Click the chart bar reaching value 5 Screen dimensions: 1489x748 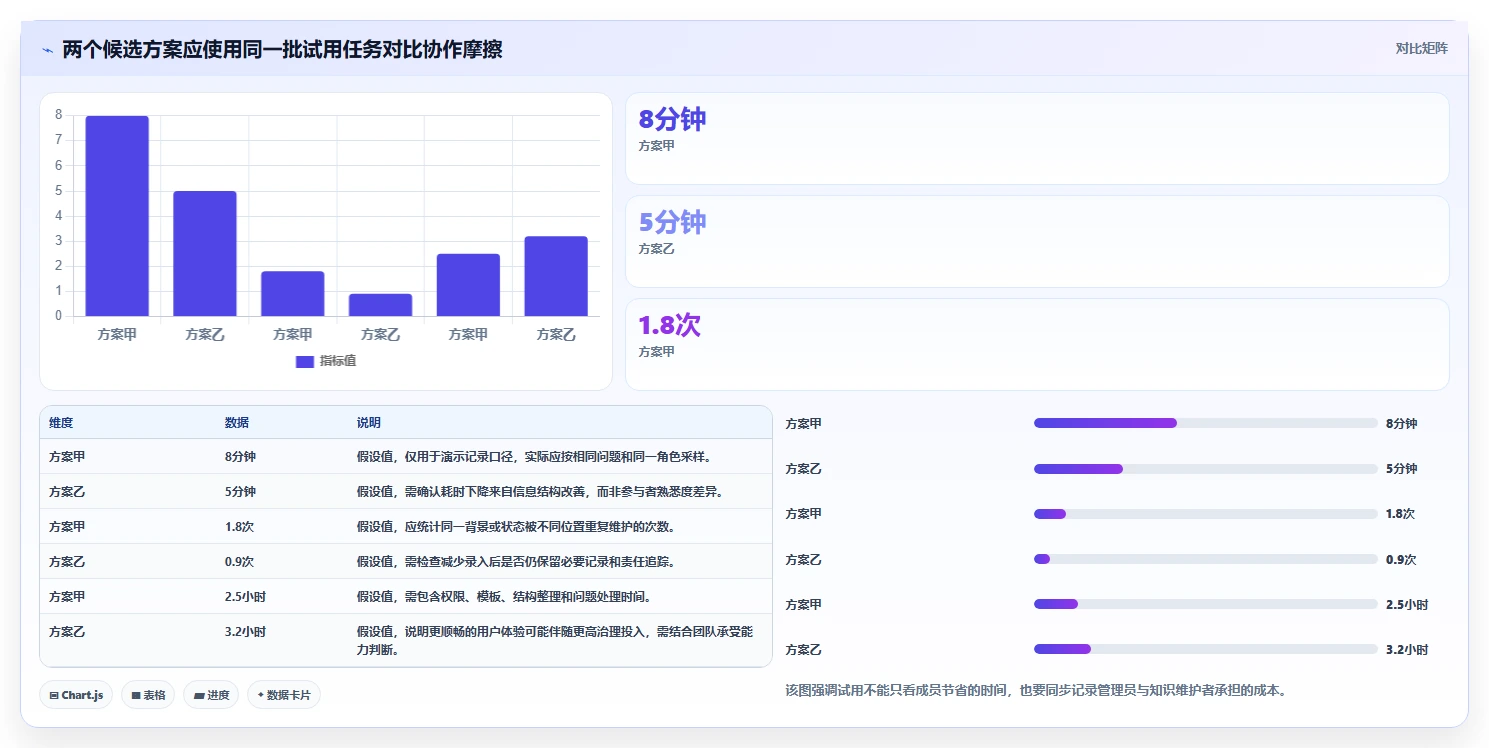[205, 254]
